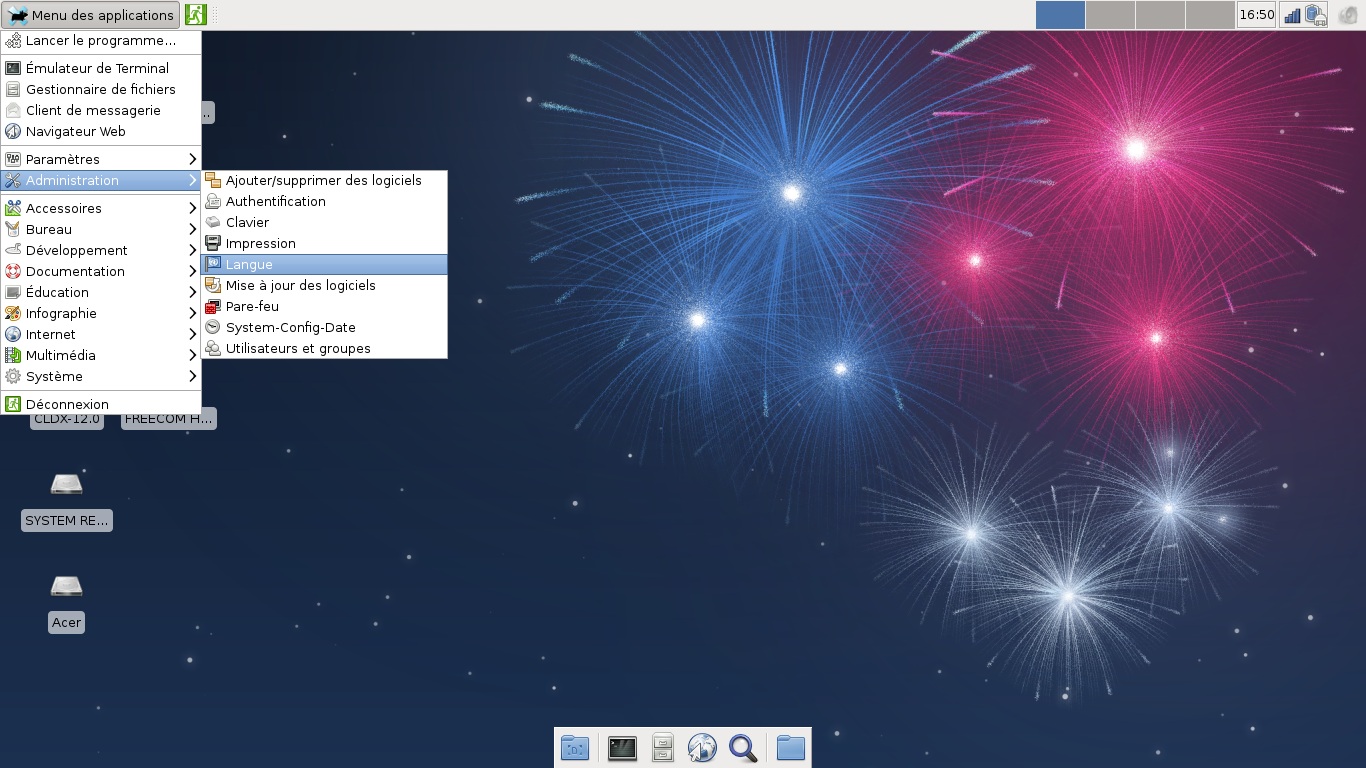Image resolution: width=1366 pixels, height=768 pixels.
Task: Open the Menu des applications button
Action: (91, 15)
